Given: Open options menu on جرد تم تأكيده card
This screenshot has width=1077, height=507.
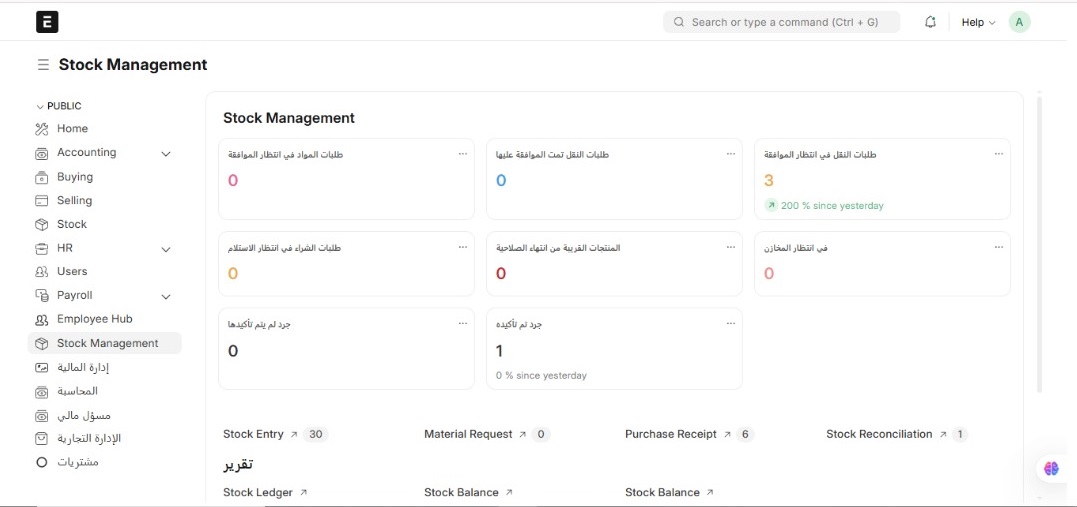Looking at the screenshot, I should [x=731, y=323].
